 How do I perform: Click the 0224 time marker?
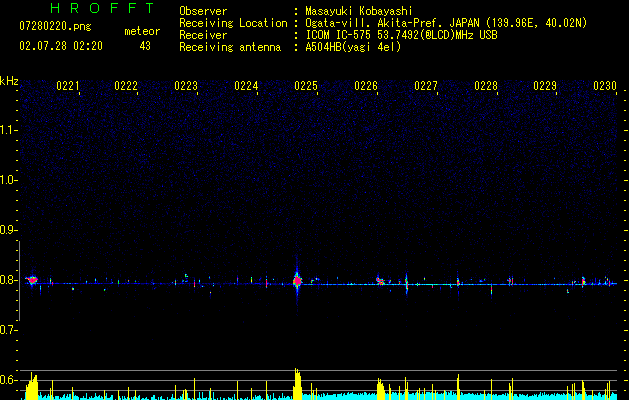[x=246, y=86]
